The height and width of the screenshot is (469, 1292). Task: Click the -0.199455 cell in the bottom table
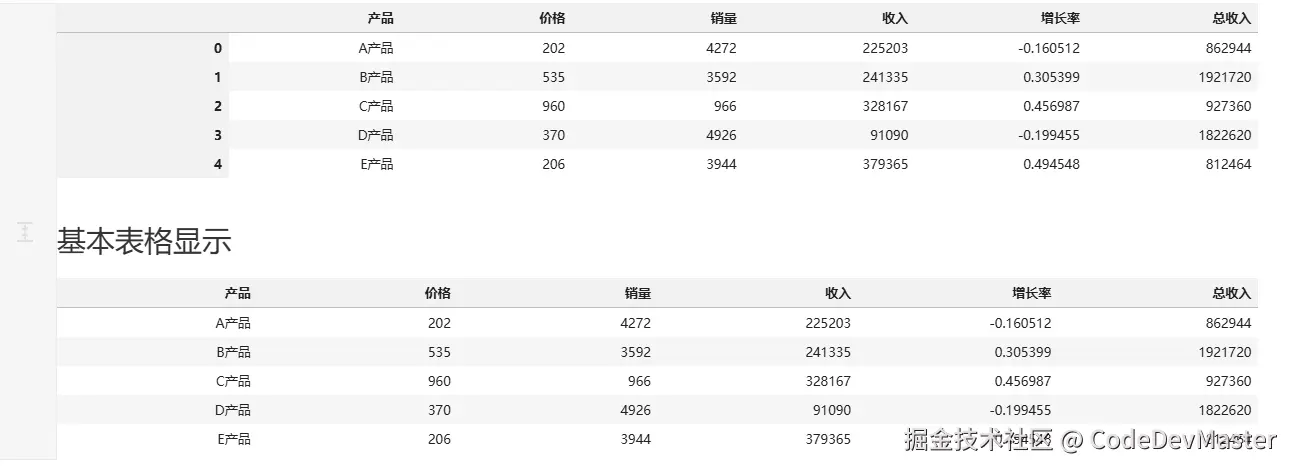[1020, 410]
